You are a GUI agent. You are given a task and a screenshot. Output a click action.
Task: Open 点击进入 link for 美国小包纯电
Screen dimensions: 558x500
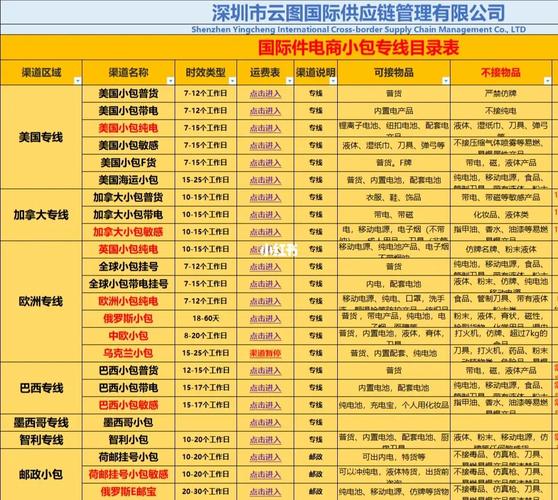point(265,128)
